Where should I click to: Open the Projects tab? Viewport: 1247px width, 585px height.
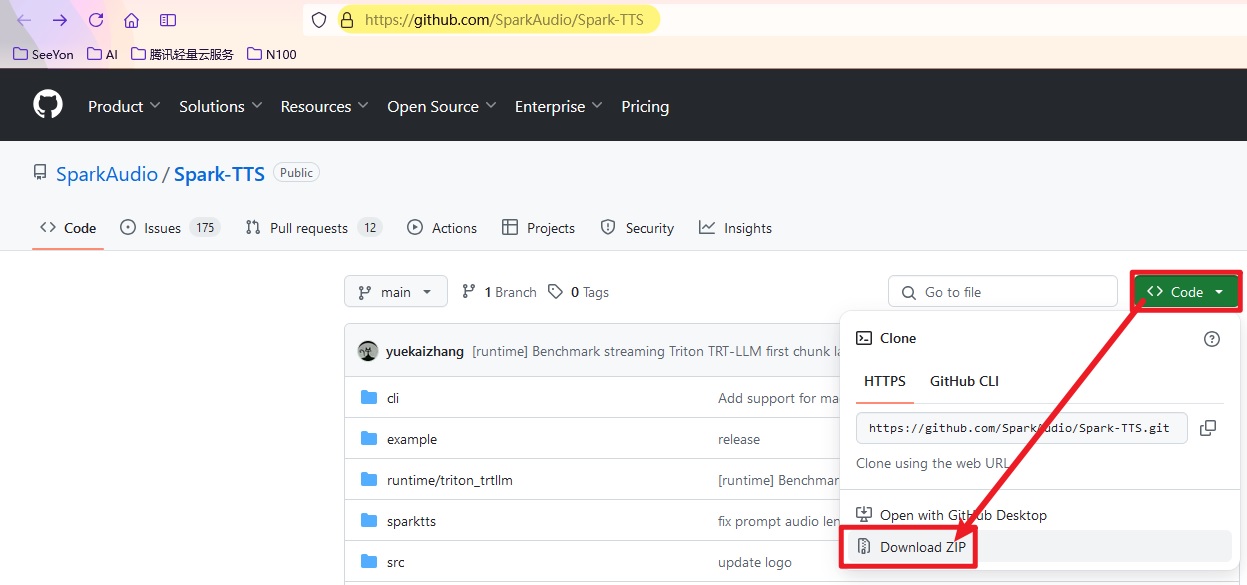click(x=538, y=228)
